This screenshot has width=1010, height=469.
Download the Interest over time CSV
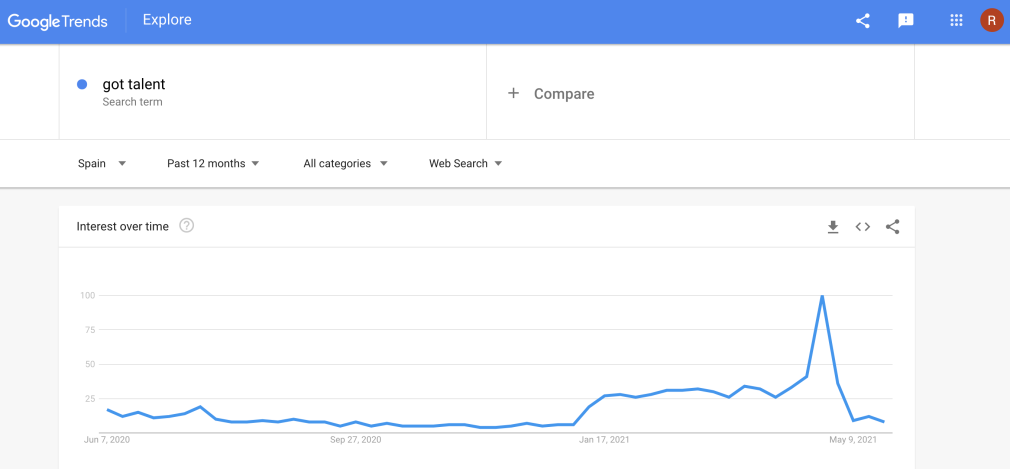pos(833,227)
